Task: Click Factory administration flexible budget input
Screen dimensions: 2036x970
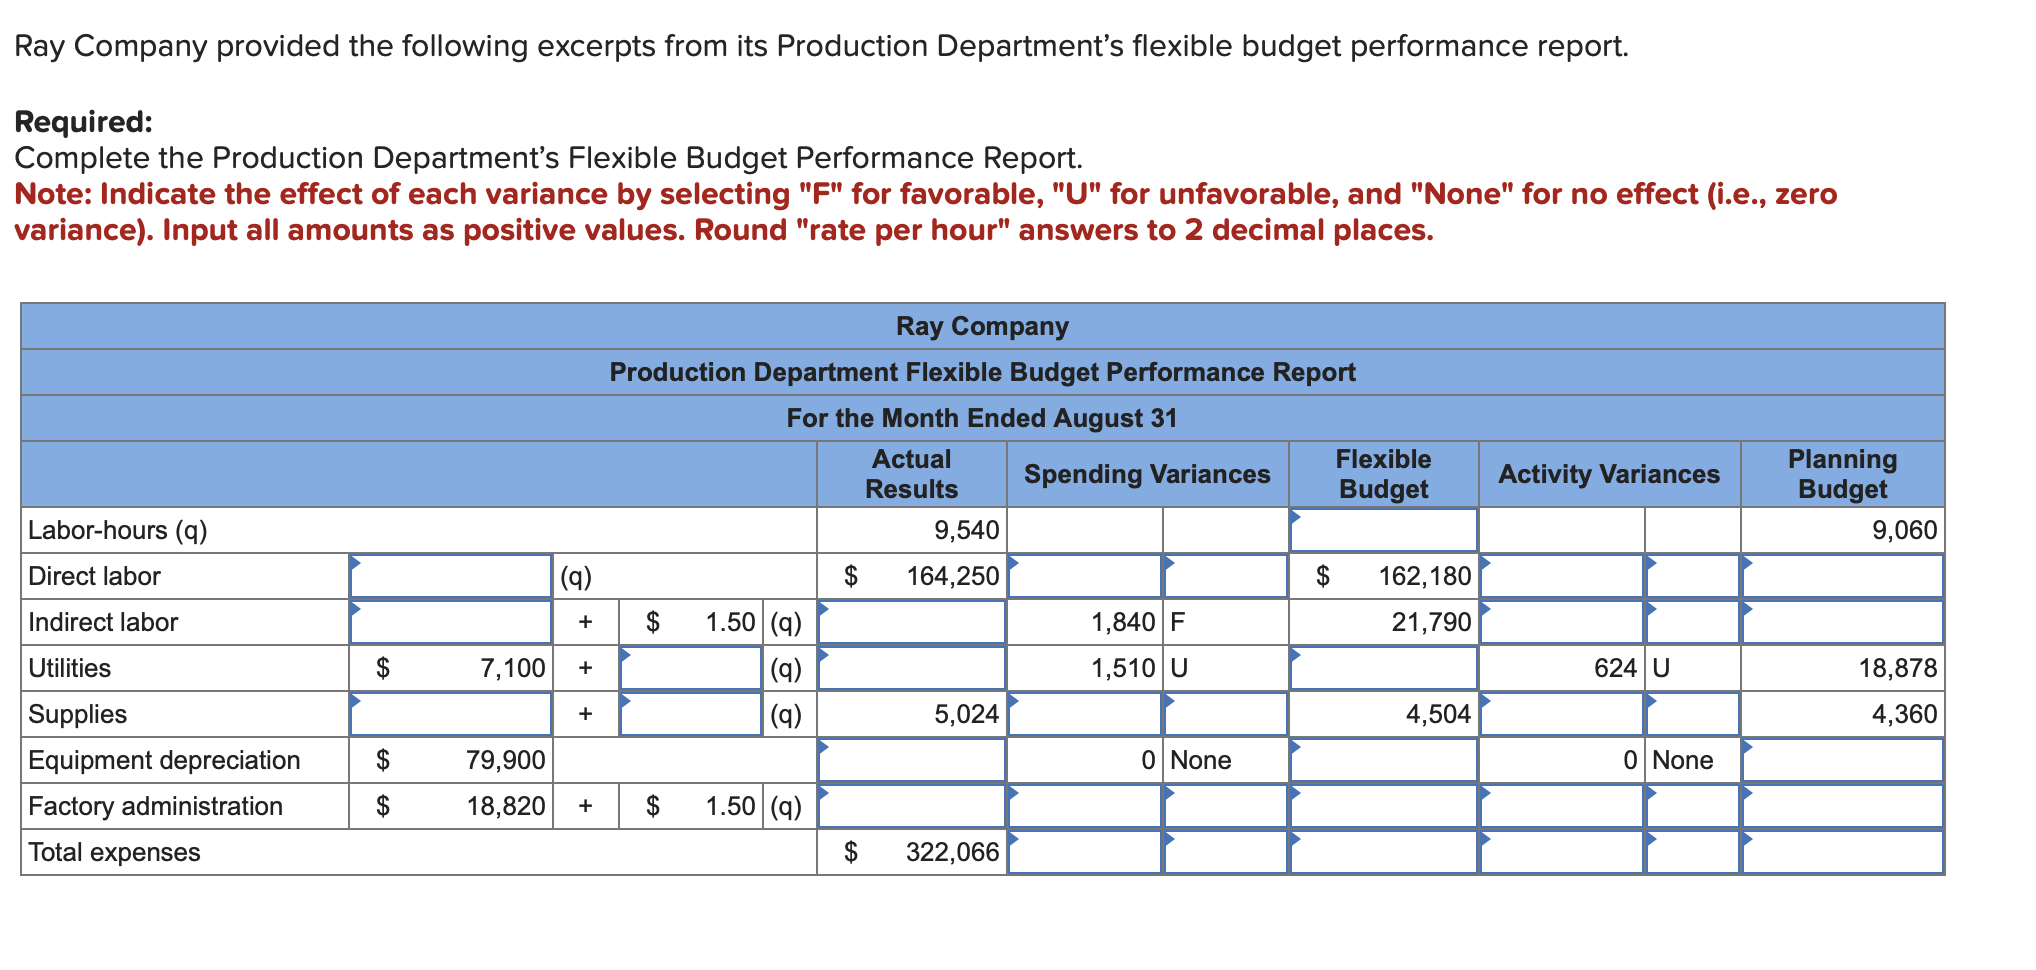Action: (1383, 806)
